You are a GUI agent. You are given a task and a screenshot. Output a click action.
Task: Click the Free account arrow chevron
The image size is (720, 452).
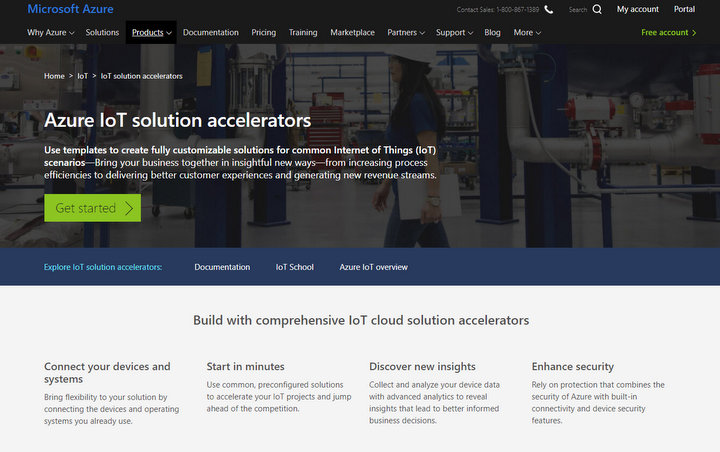(x=694, y=33)
